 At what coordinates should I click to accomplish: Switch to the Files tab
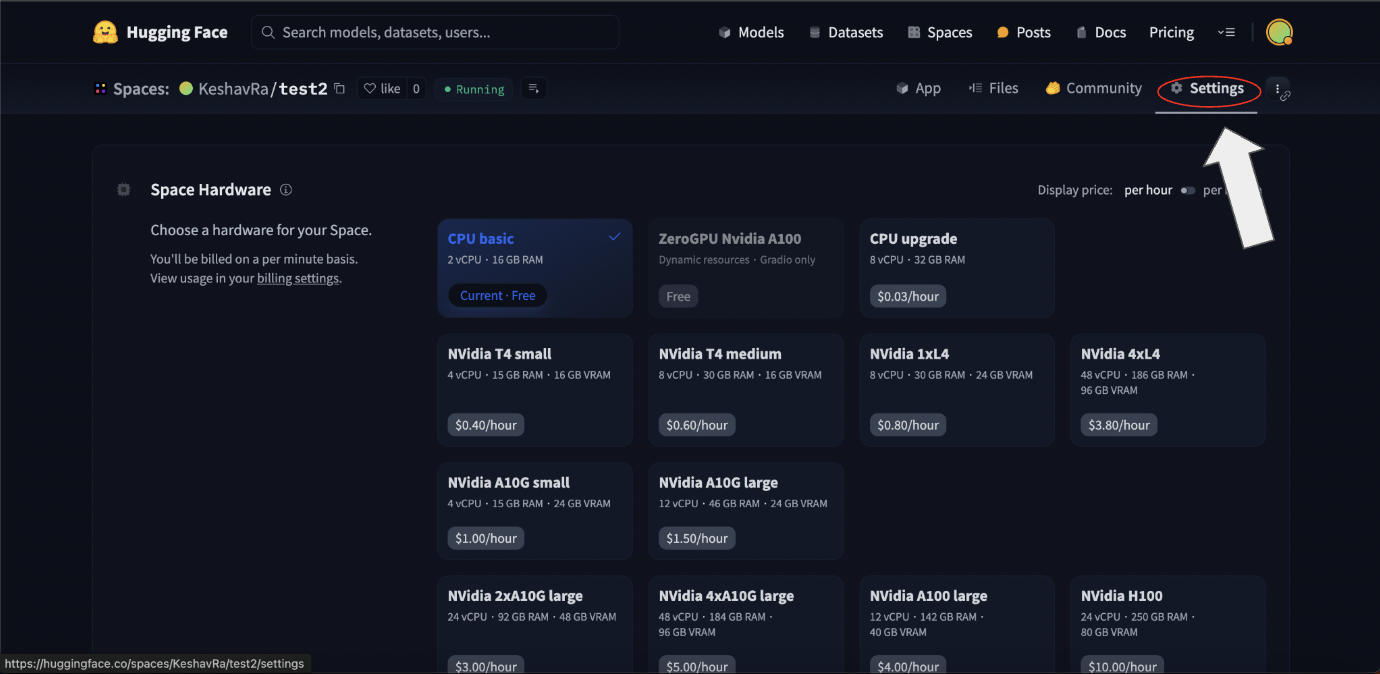(x=993, y=88)
